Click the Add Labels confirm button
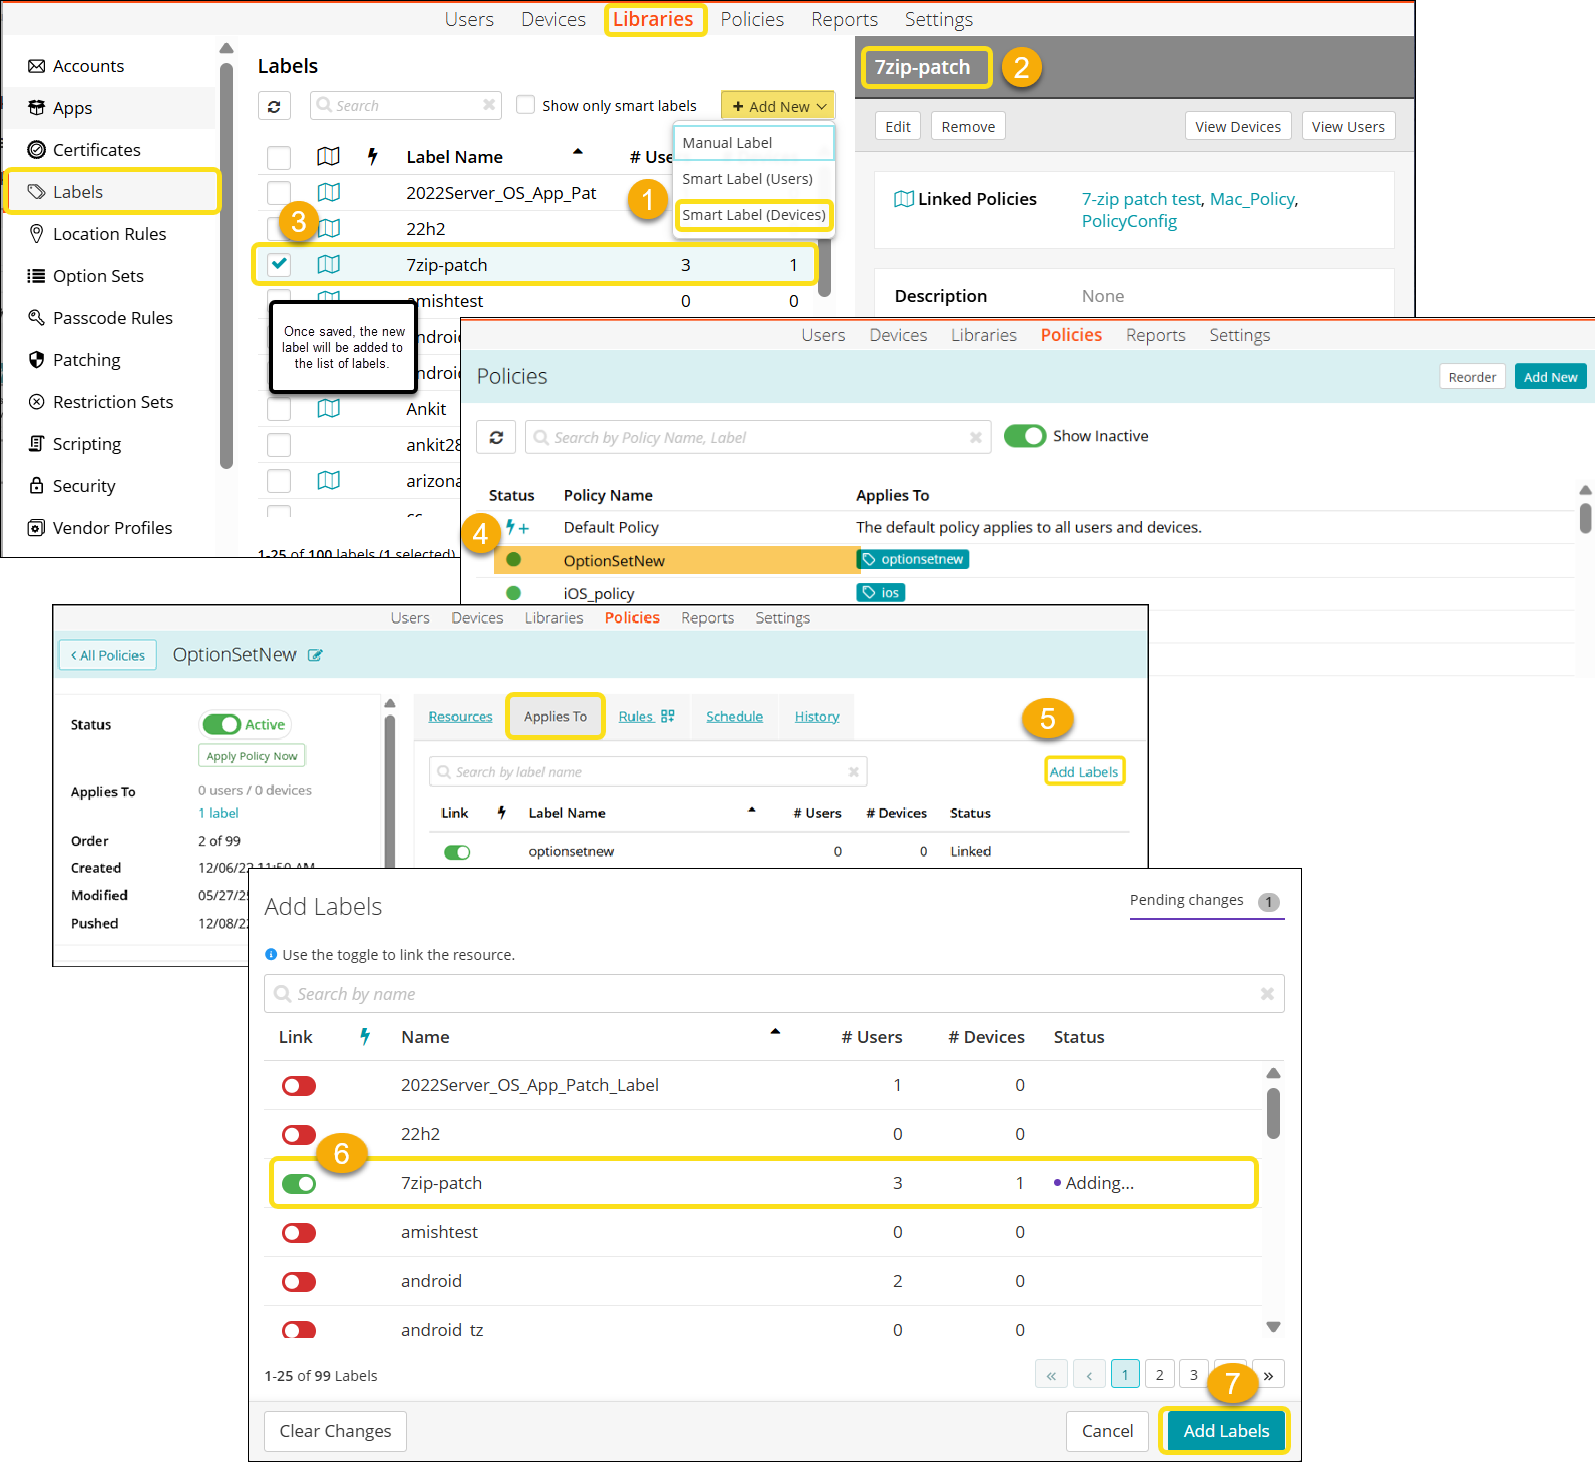The image size is (1595, 1462). [1225, 1431]
